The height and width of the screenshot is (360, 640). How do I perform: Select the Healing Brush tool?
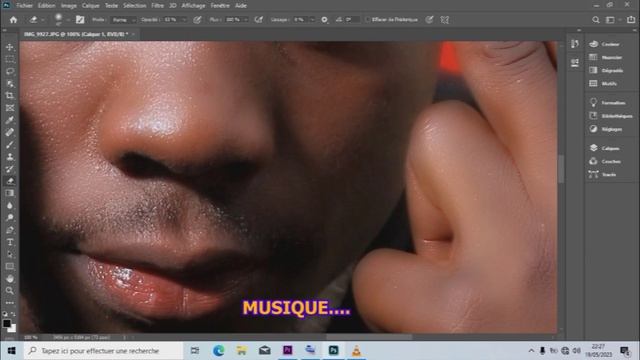pyautogui.click(x=10, y=133)
